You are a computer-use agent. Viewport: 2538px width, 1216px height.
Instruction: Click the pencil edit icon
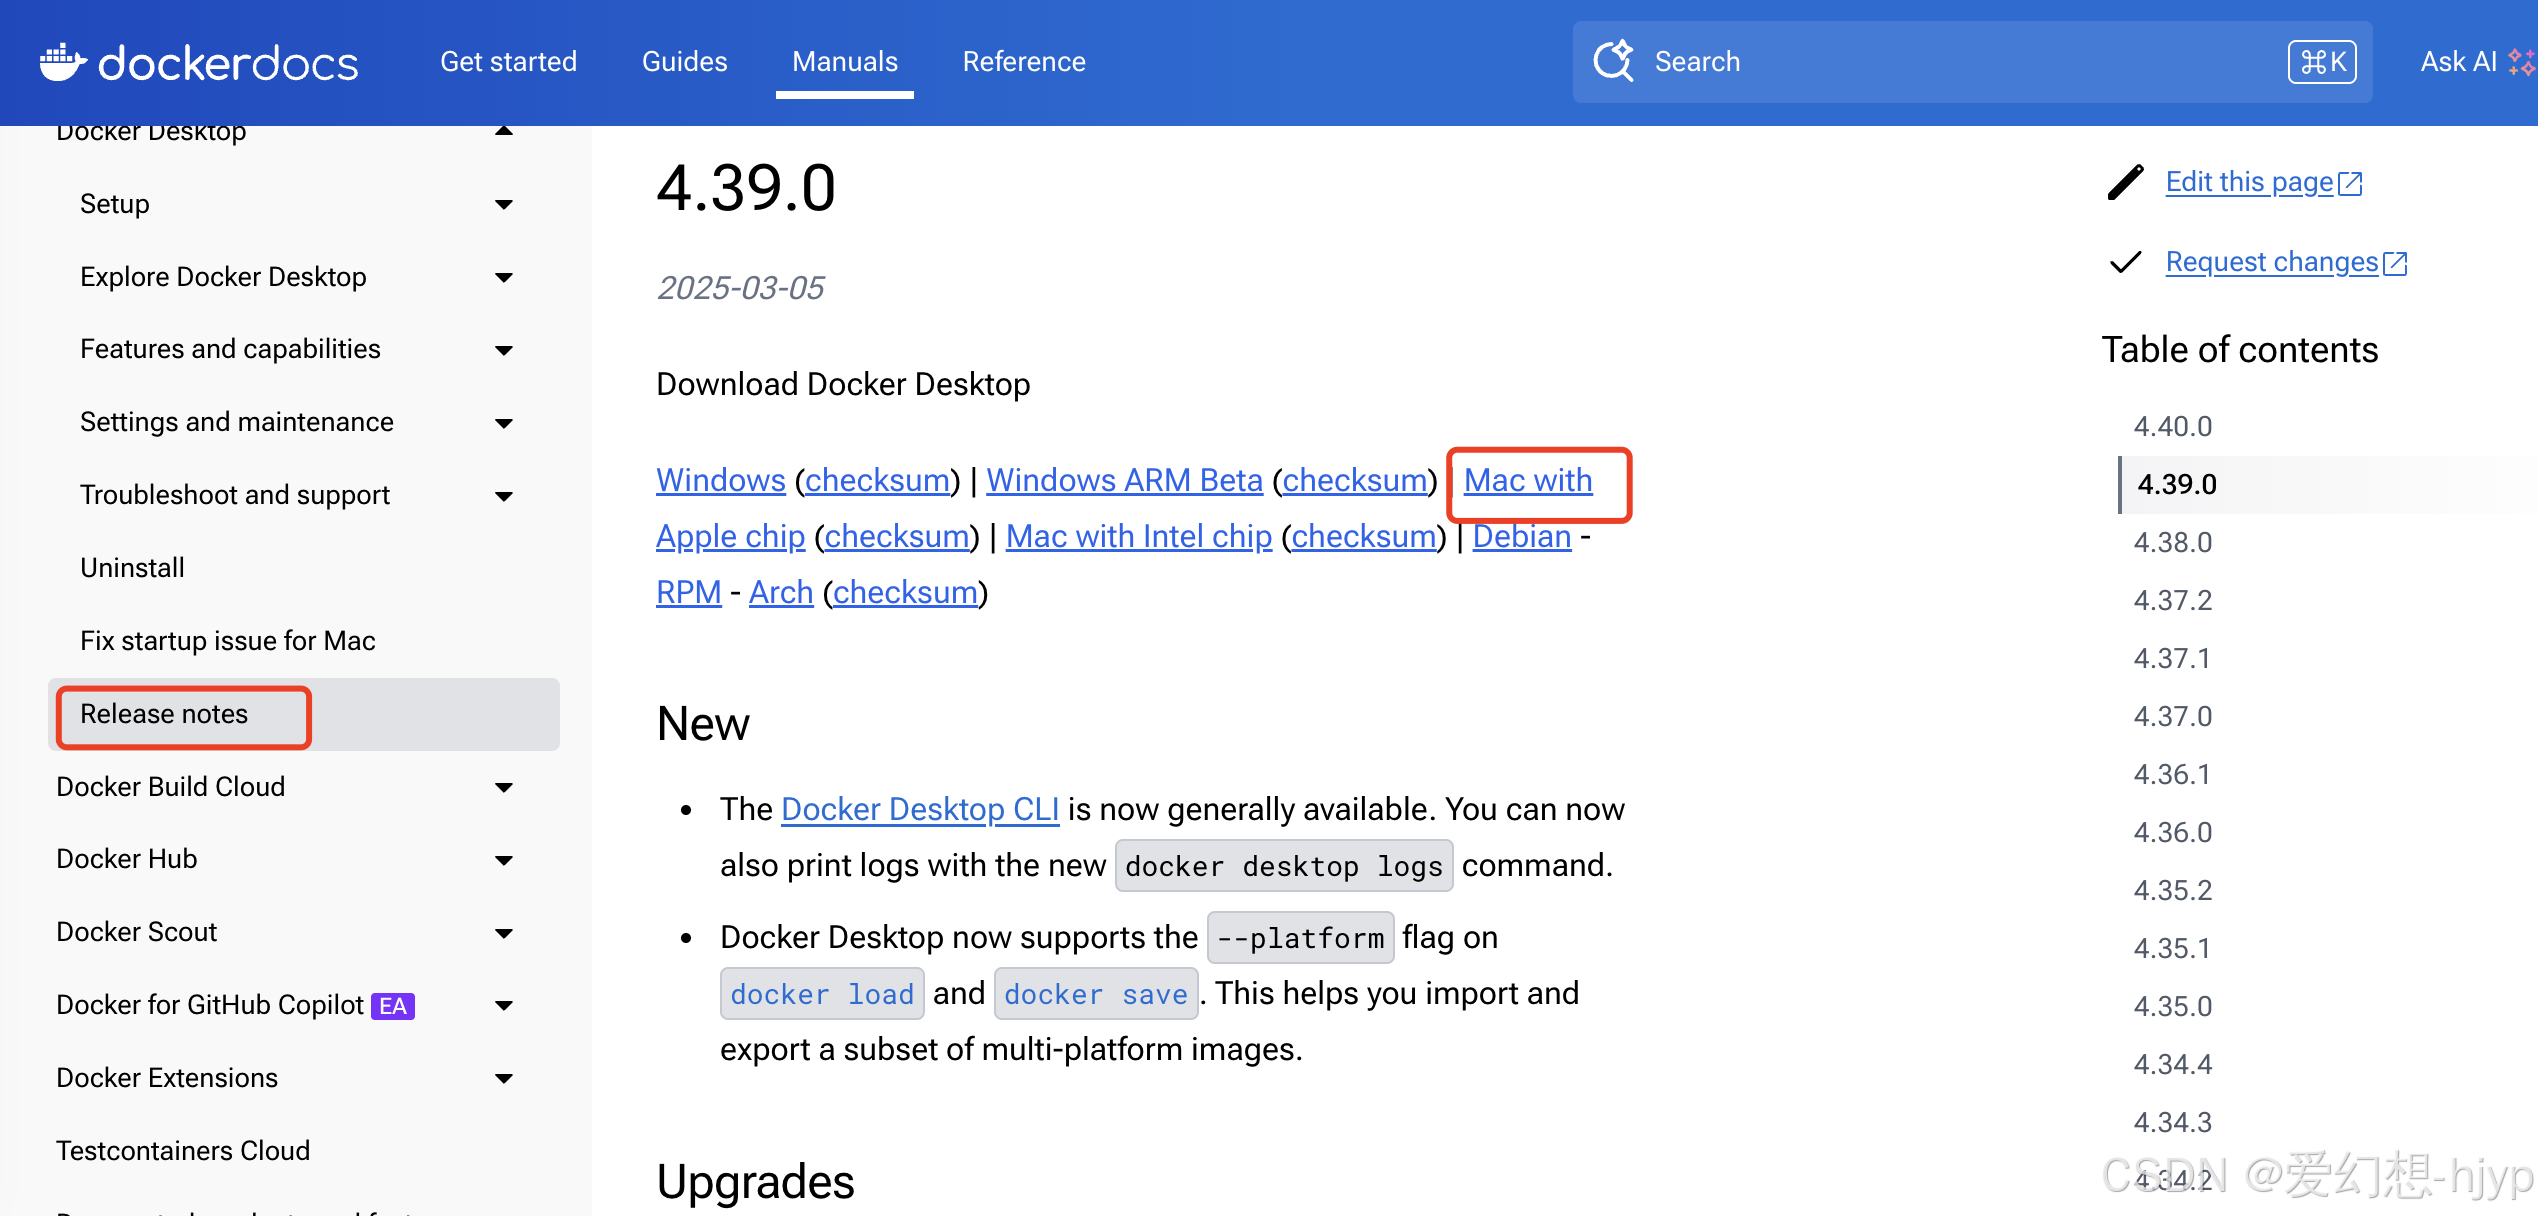2125,182
